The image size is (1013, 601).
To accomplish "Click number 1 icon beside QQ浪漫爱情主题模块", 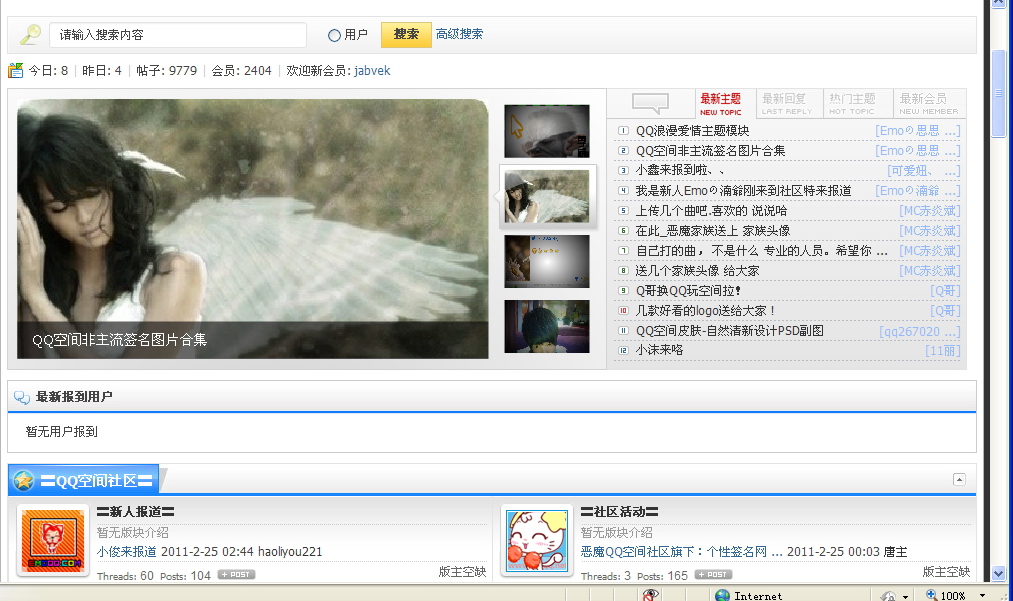I will (x=623, y=131).
